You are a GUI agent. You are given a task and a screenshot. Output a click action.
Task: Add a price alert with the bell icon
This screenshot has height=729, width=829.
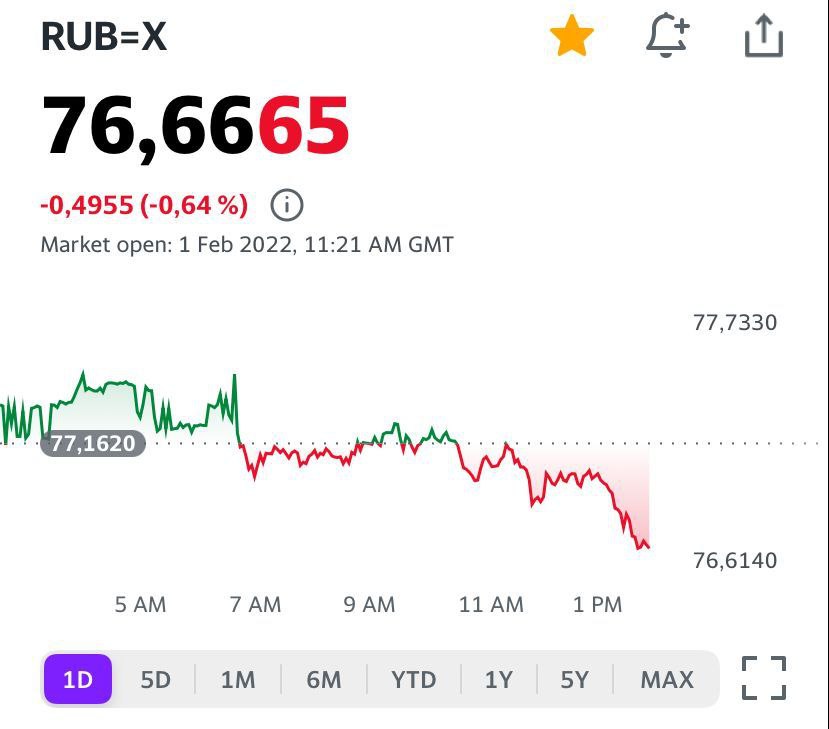pyautogui.click(x=667, y=37)
